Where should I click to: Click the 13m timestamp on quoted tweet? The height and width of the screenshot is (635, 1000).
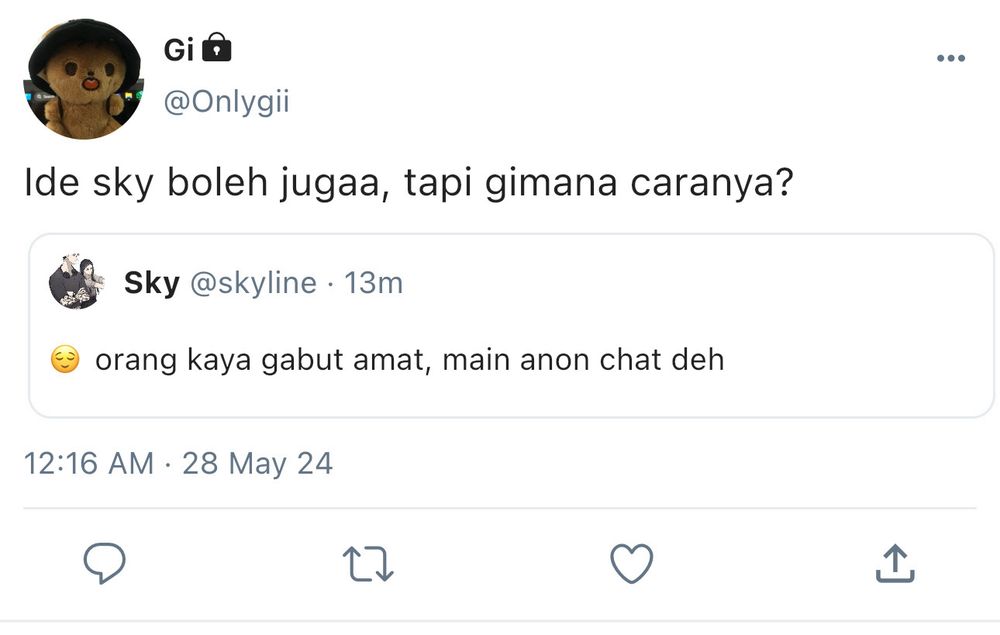tap(373, 284)
